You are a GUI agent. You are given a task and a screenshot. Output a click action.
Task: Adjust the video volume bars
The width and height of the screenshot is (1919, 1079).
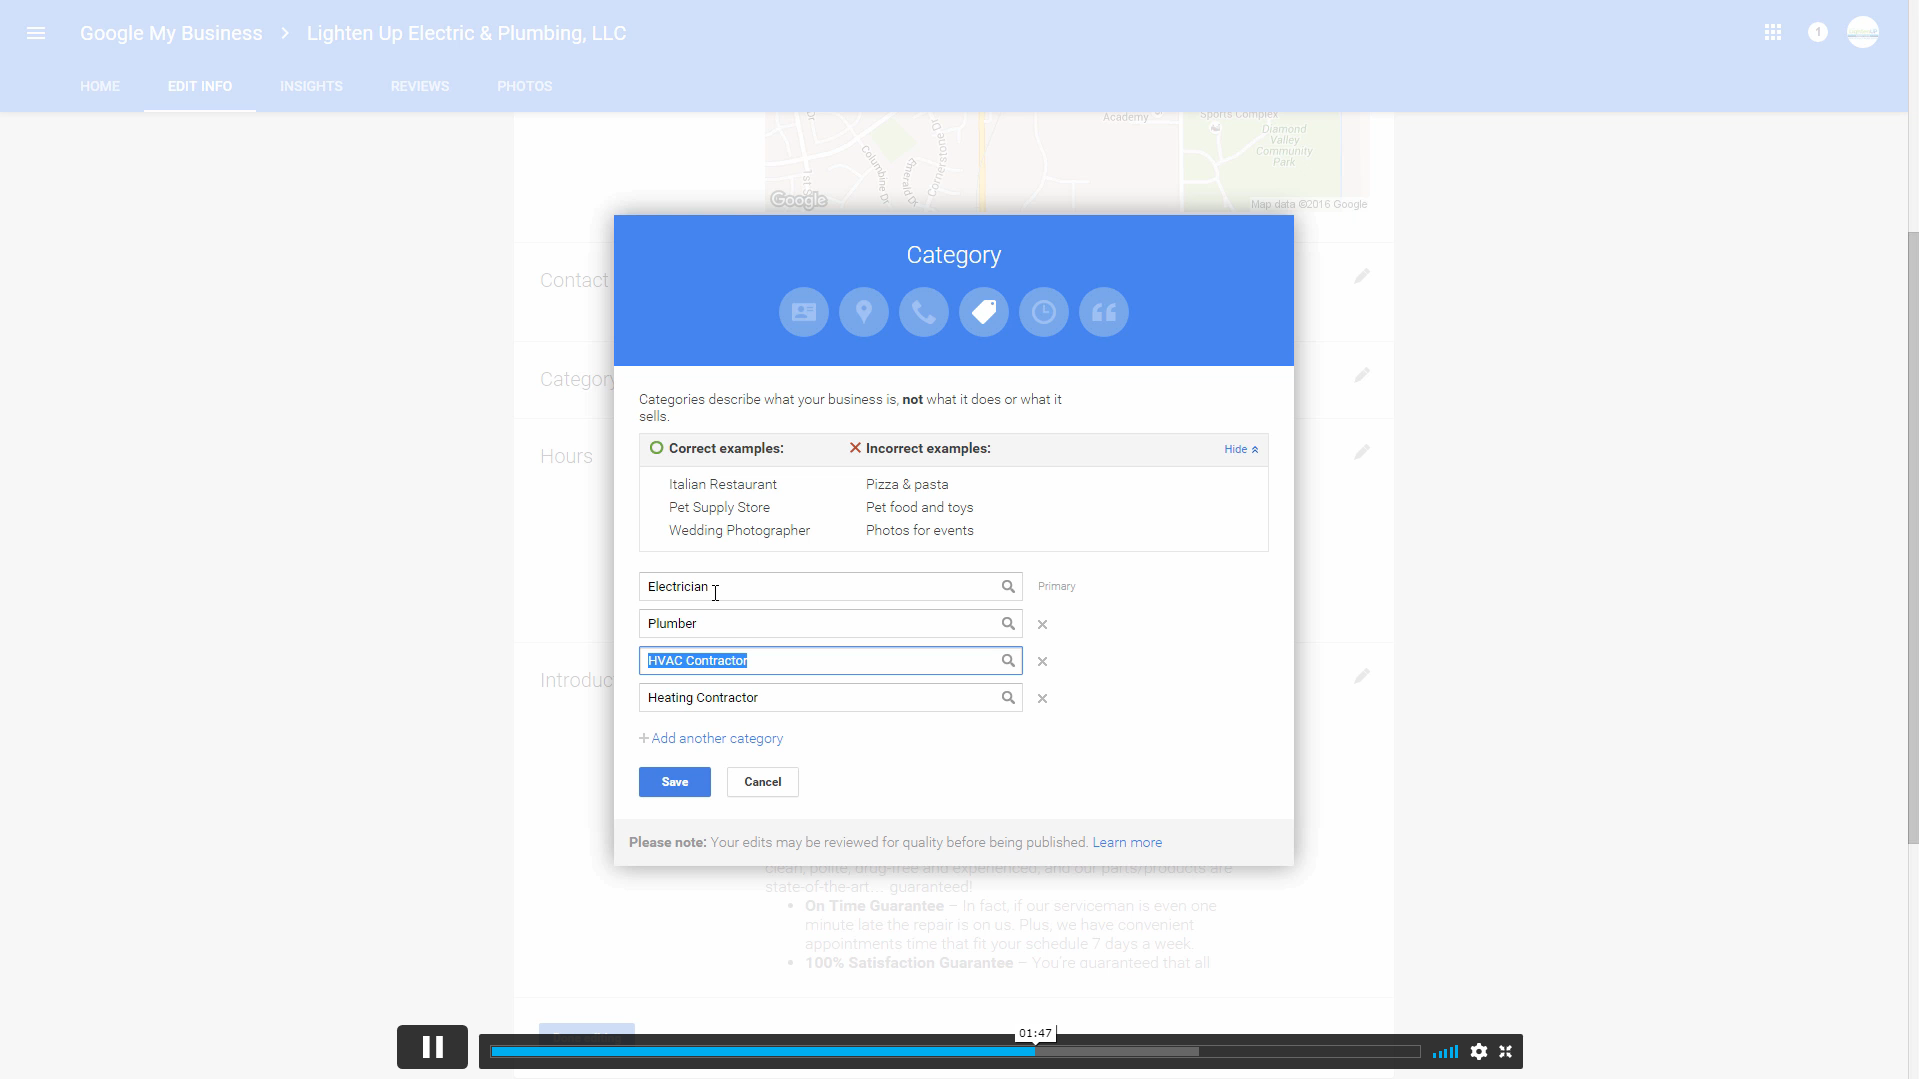coord(1445,1051)
